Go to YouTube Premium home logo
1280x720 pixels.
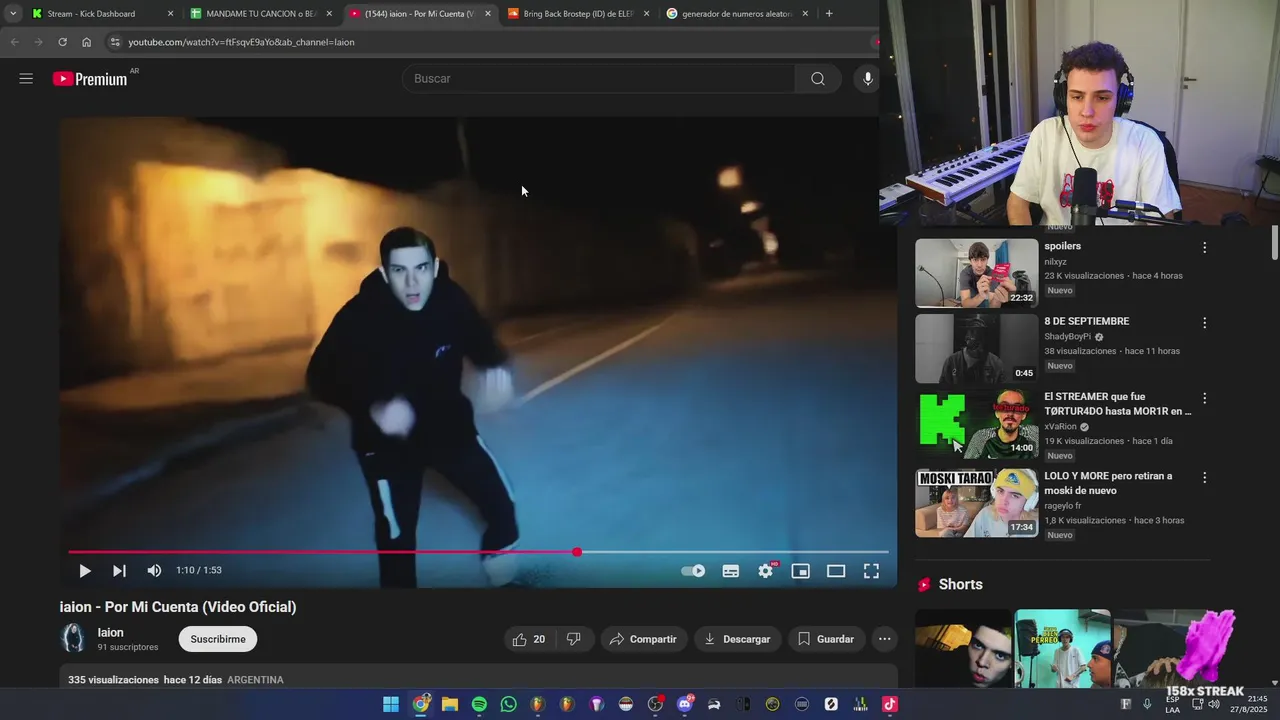pyautogui.click(x=91, y=79)
